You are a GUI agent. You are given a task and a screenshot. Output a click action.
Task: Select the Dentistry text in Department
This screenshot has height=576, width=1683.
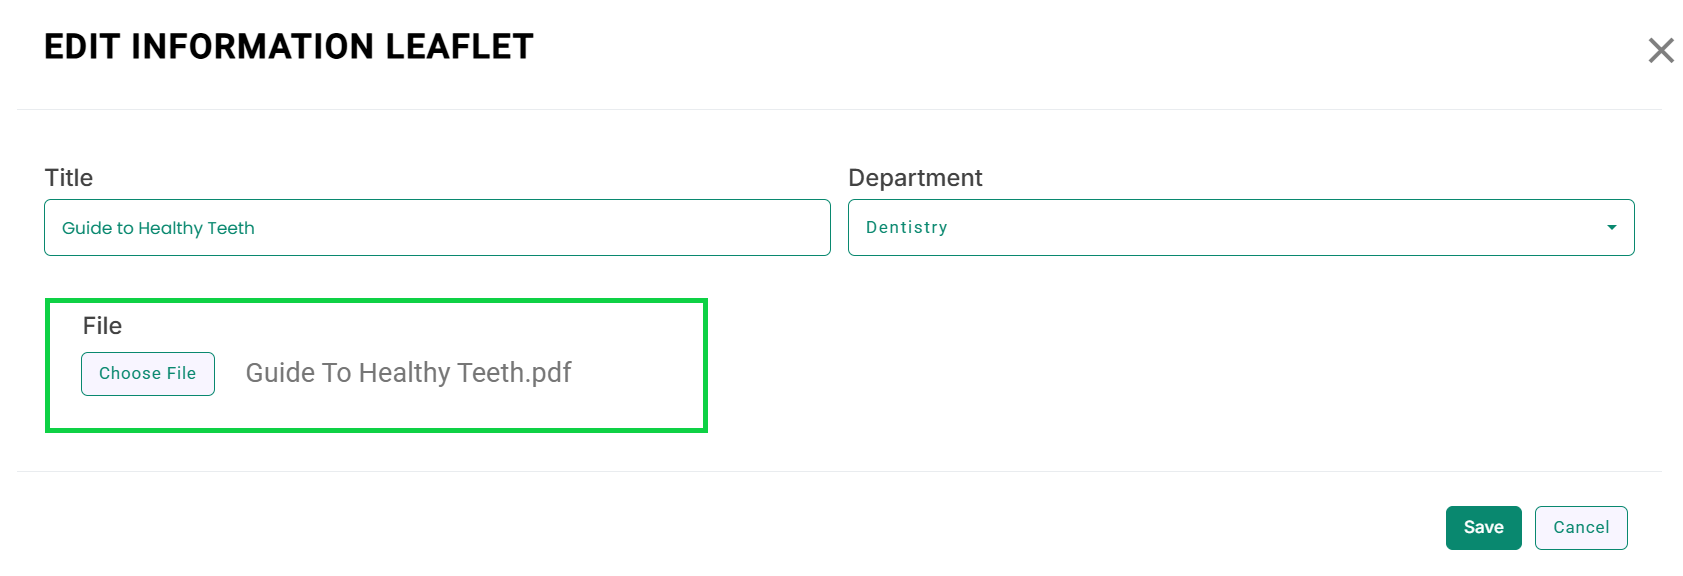pyautogui.click(x=906, y=228)
